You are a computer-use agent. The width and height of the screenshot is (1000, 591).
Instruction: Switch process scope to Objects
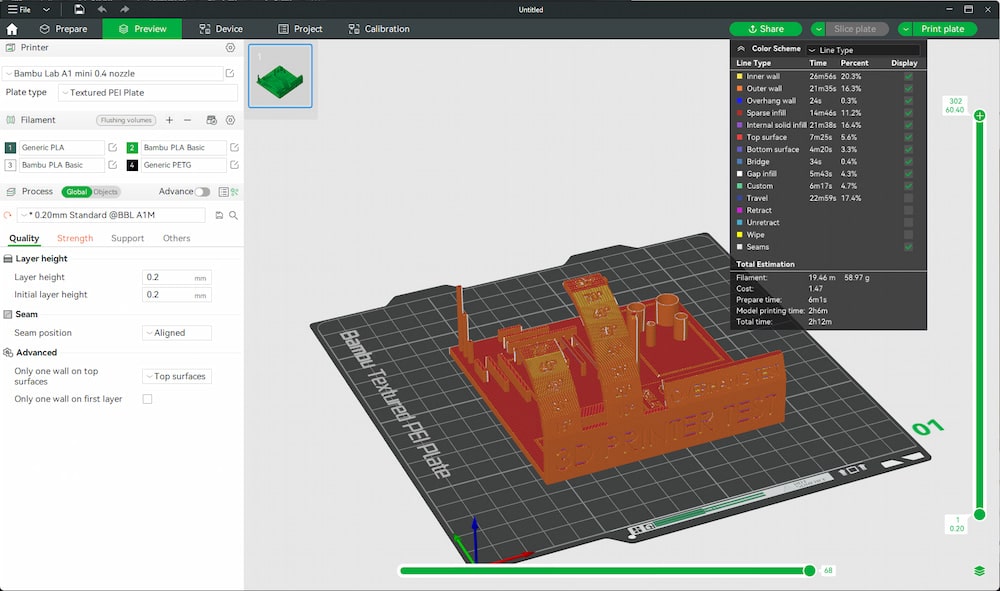point(106,192)
